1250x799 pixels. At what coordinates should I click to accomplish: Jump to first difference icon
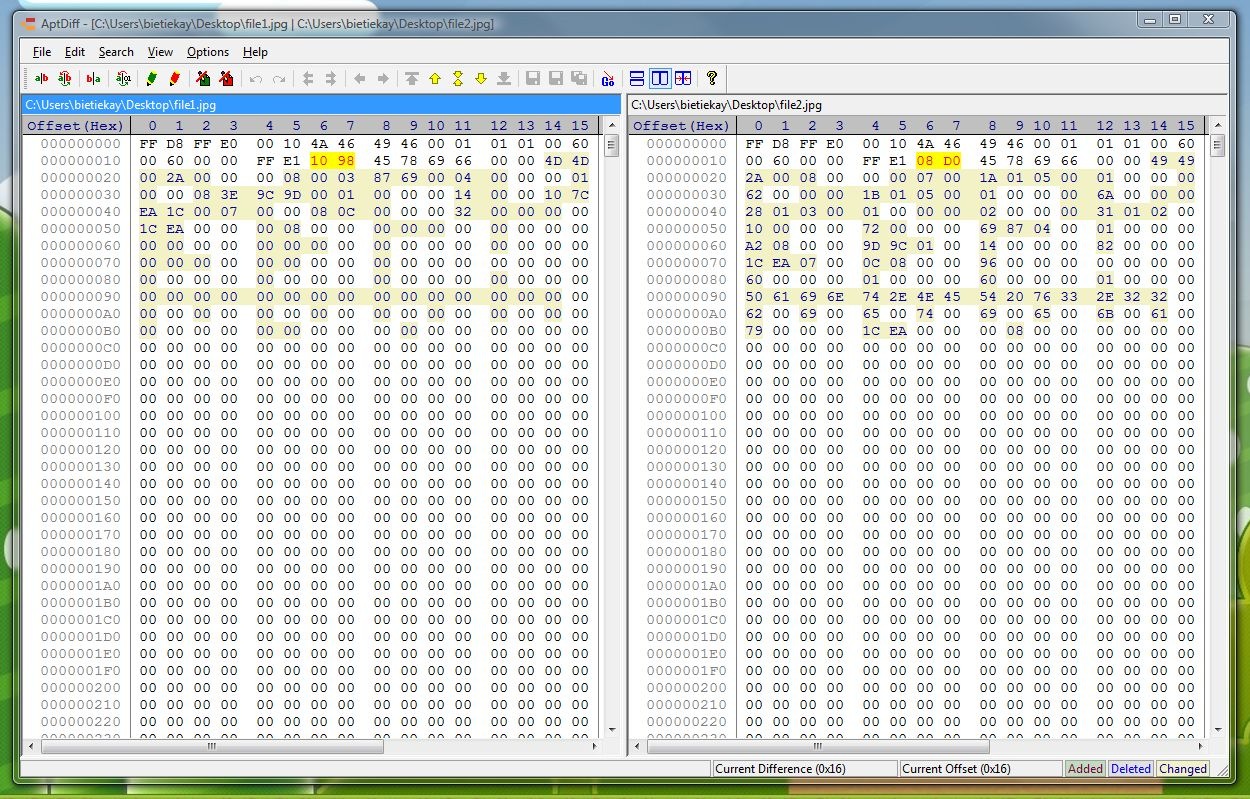(411, 78)
